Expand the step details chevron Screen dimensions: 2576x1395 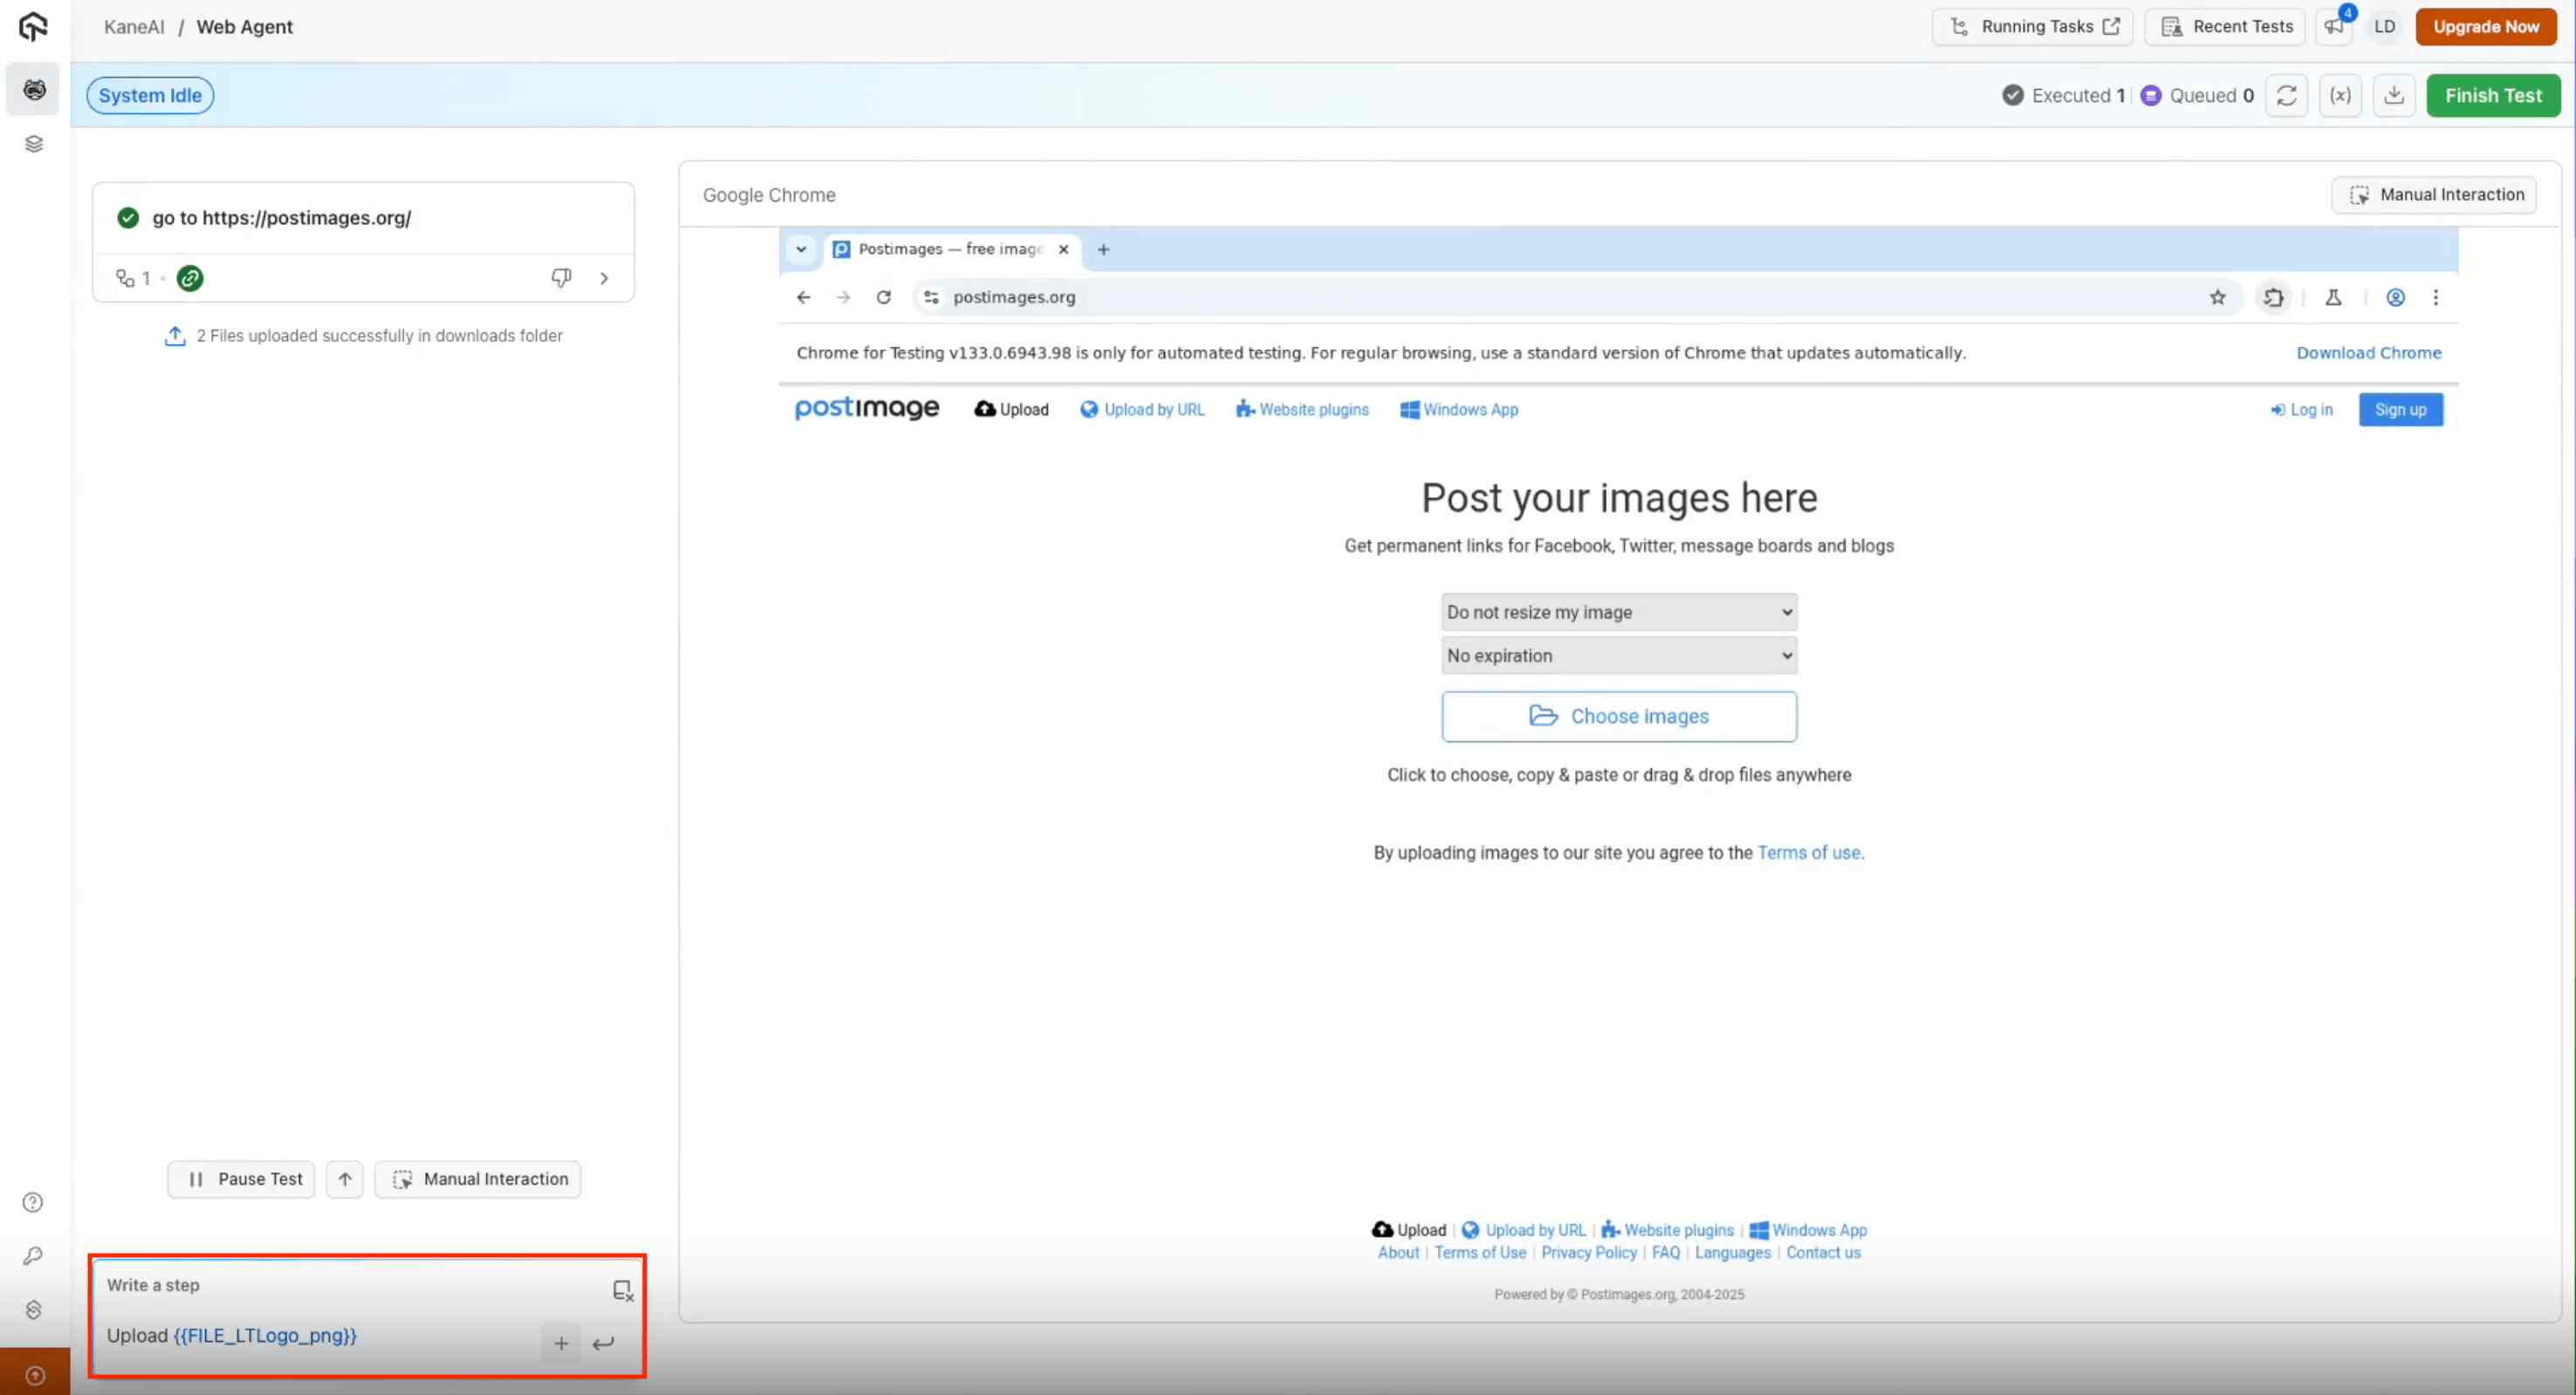point(604,278)
